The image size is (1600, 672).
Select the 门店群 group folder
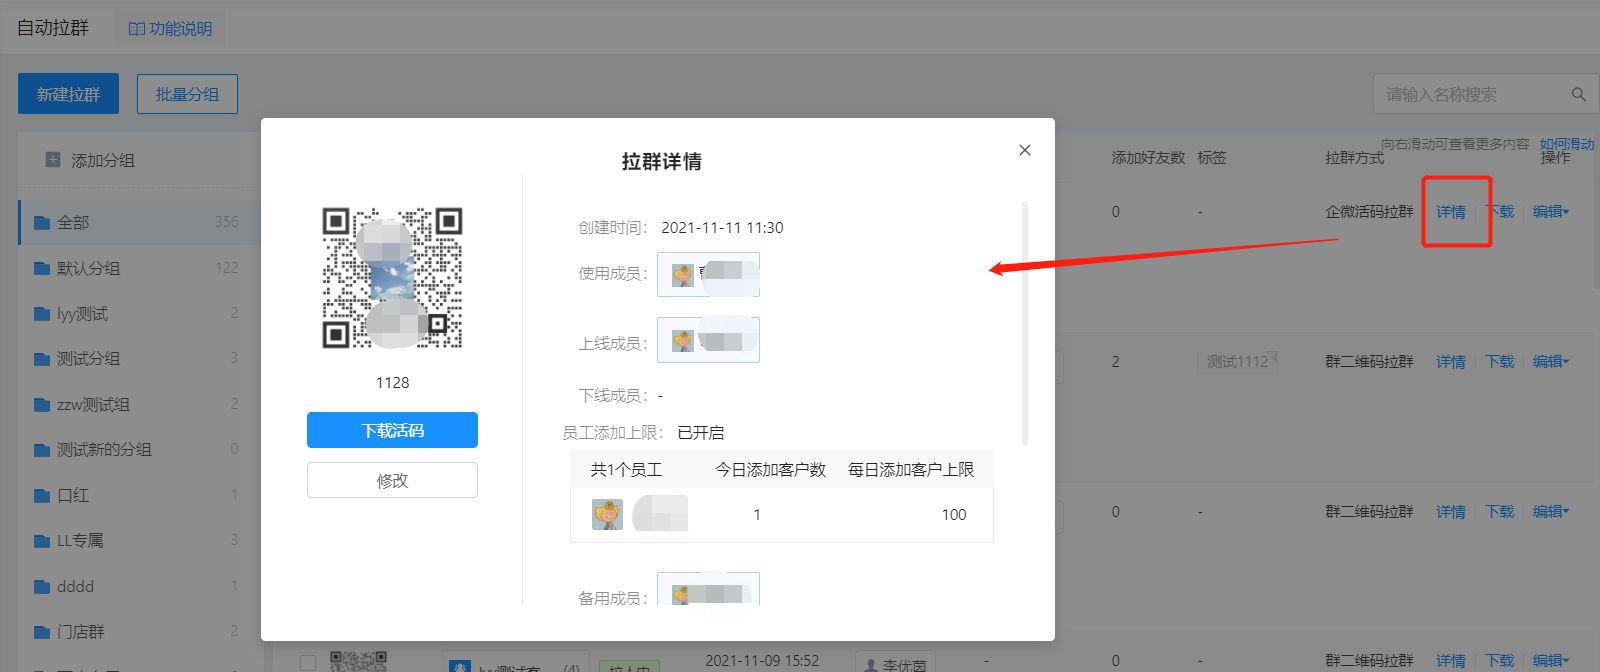click(x=139, y=631)
